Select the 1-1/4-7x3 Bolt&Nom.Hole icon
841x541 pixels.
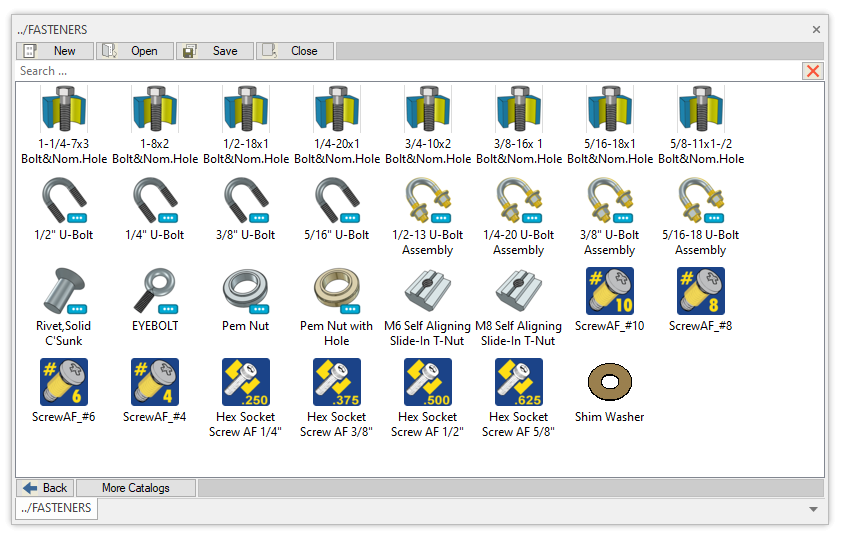[x=64, y=110]
